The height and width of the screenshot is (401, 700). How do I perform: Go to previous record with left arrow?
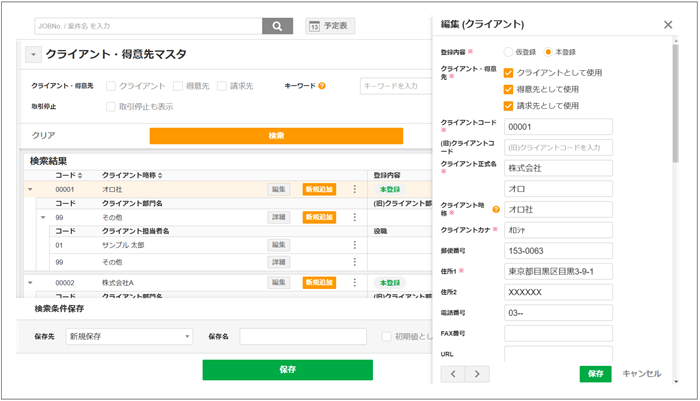click(x=454, y=374)
